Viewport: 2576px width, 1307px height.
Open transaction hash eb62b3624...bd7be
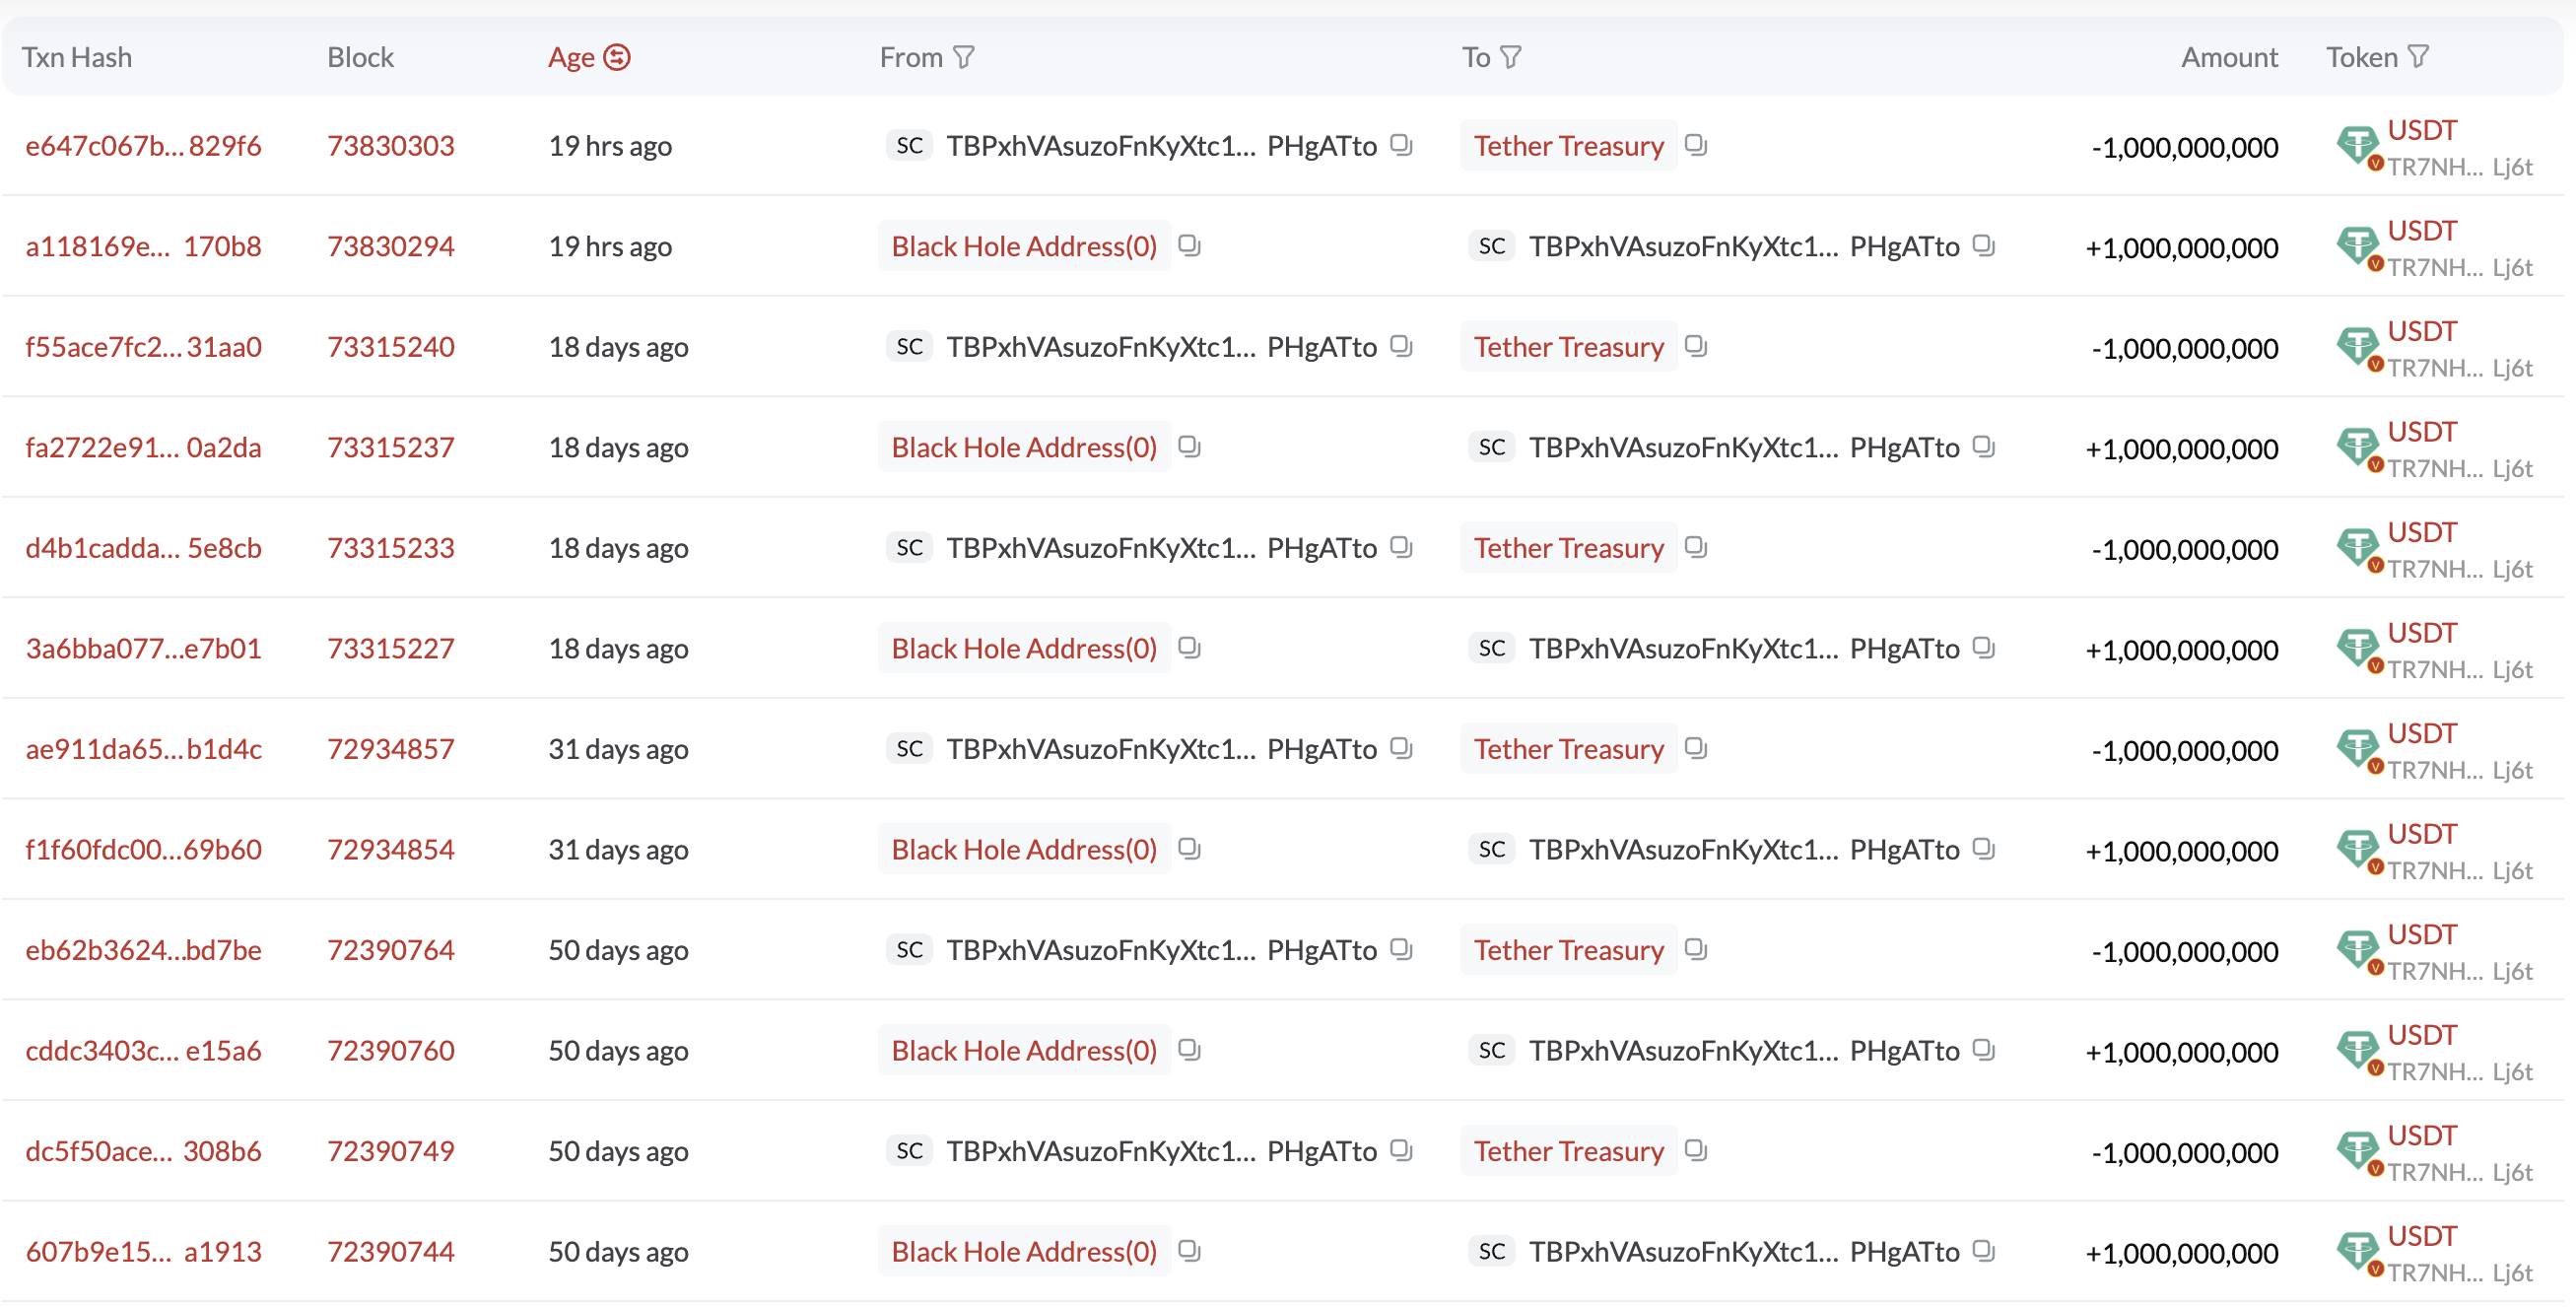(144, 950)
